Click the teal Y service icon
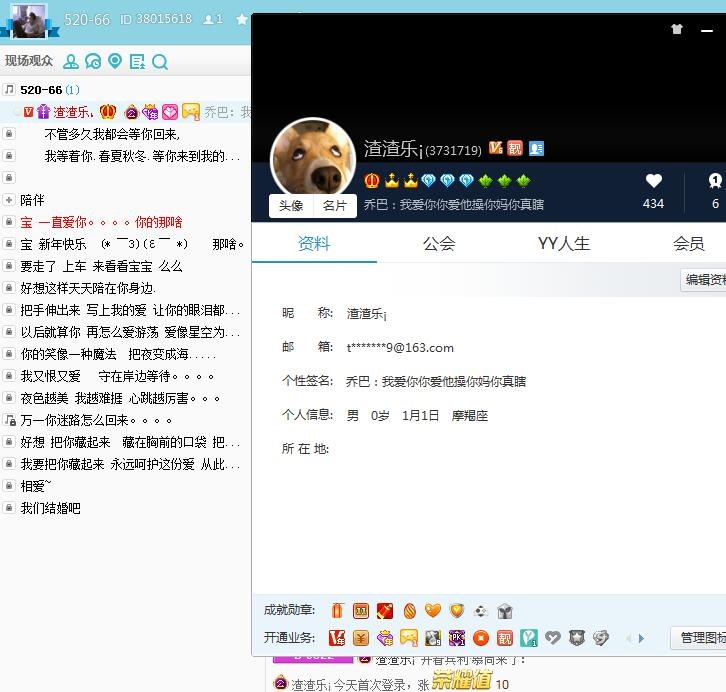Viewport: 726px width, 692px height. [529, 638]
